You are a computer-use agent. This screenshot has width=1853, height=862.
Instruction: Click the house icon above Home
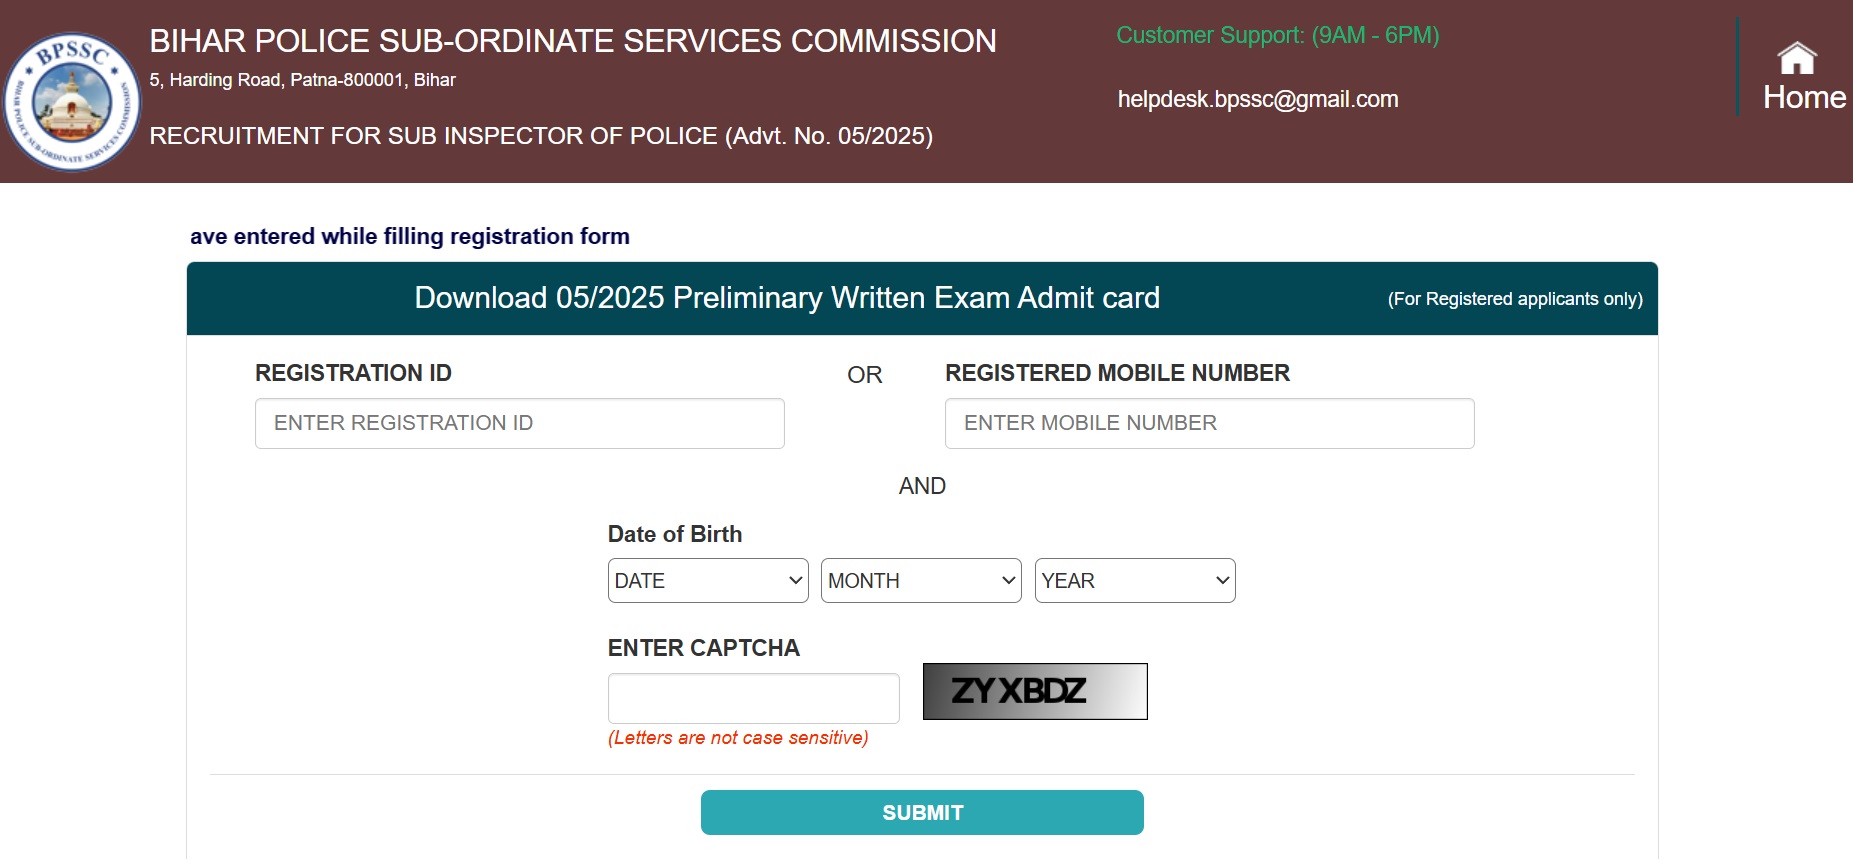tap(1796, 57)
